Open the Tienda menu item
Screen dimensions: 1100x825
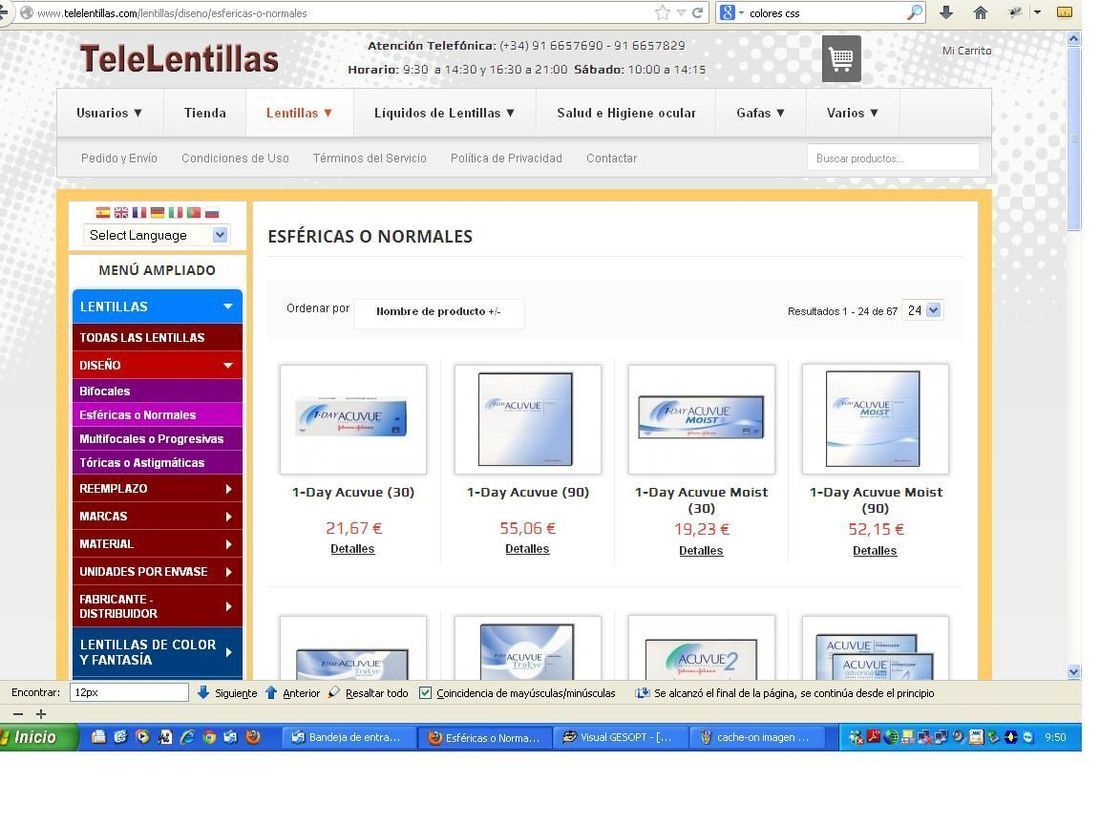[205, 113]
